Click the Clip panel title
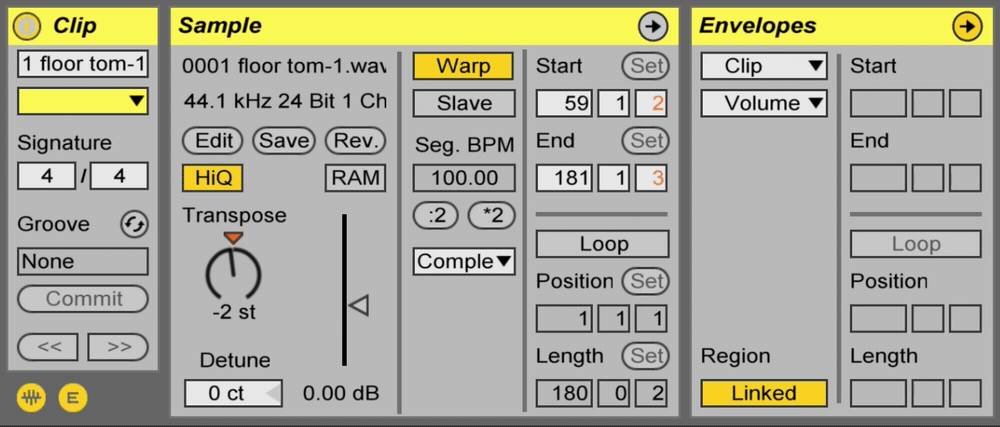This screenshot has width=1000, height=427. tap(75, 25)
